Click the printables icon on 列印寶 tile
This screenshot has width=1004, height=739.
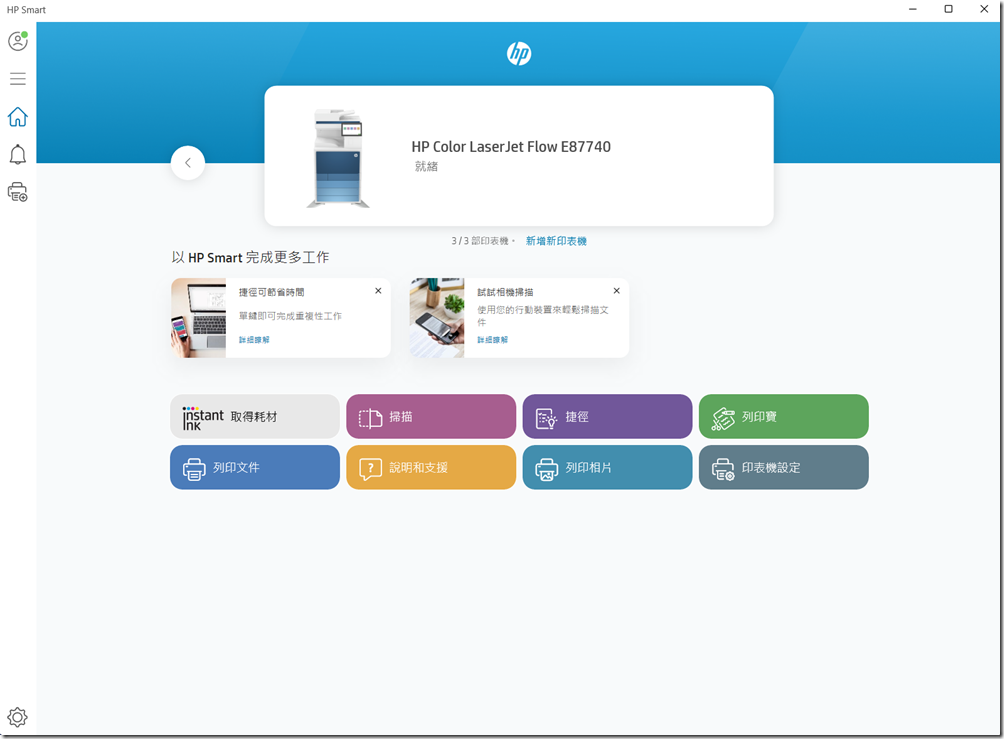coord(723,419)
